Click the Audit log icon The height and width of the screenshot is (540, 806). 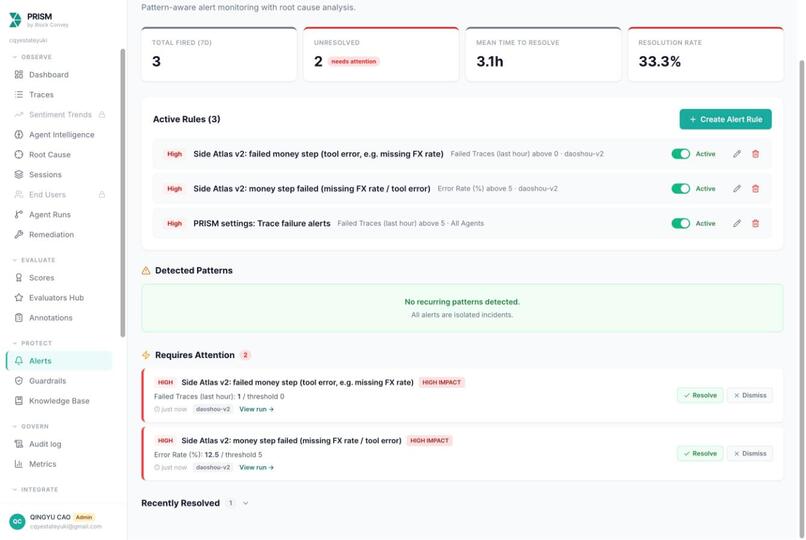pyautogui.click(x=19, y=444)
